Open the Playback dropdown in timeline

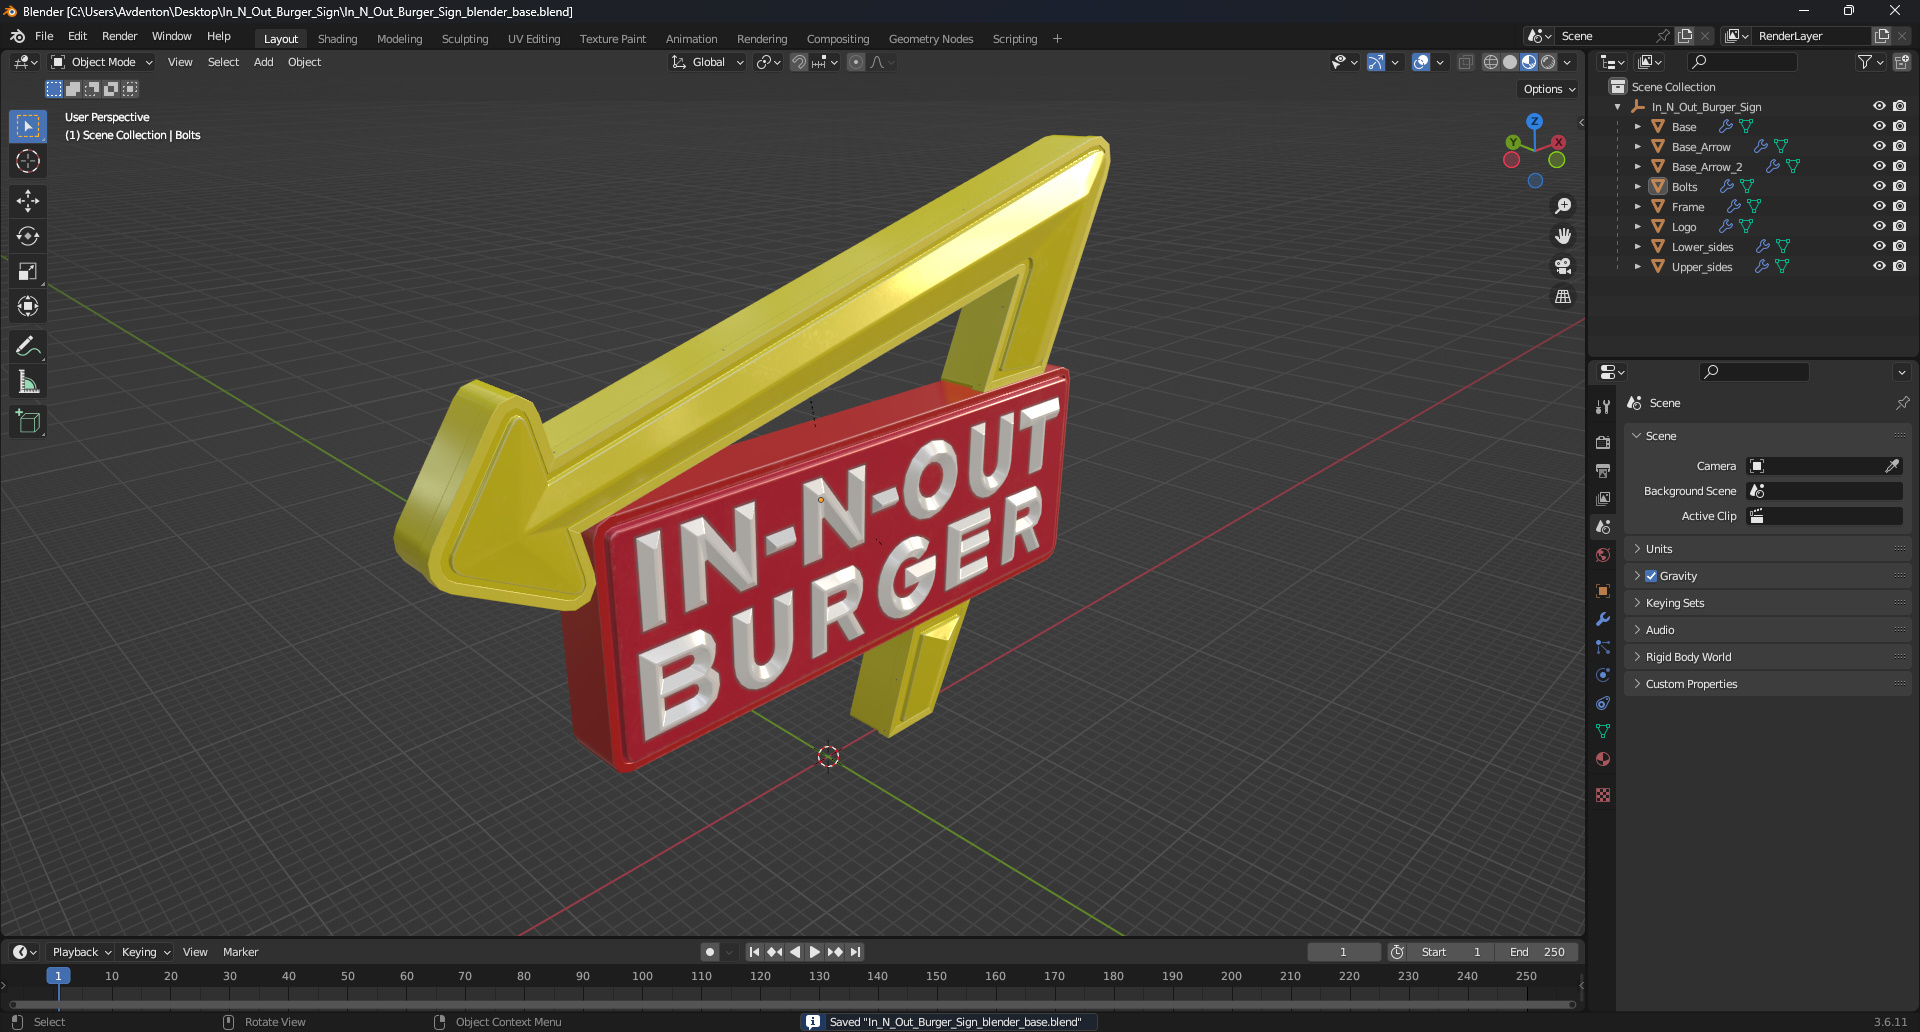click(82, 952)
